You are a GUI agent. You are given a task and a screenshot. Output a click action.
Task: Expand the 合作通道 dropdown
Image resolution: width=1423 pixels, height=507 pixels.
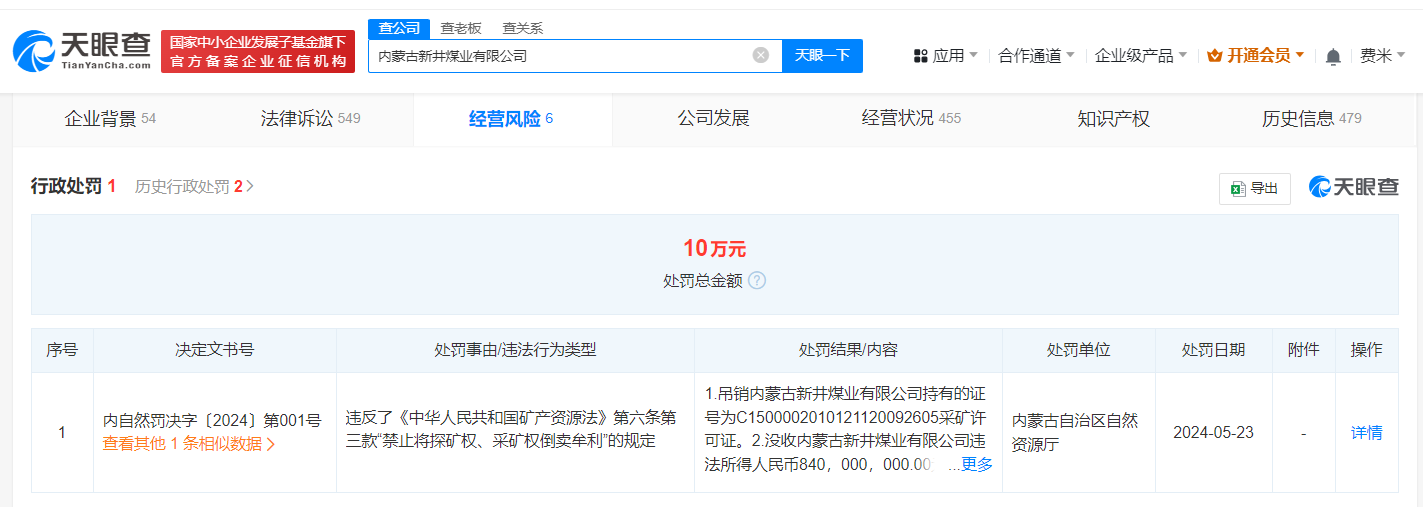[1036, 56]
